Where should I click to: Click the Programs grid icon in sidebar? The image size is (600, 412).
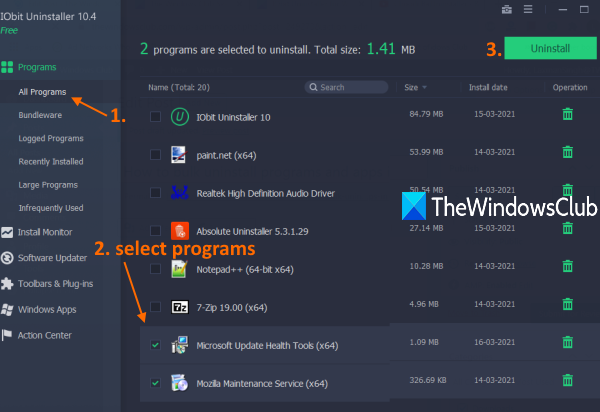point(7,67)
